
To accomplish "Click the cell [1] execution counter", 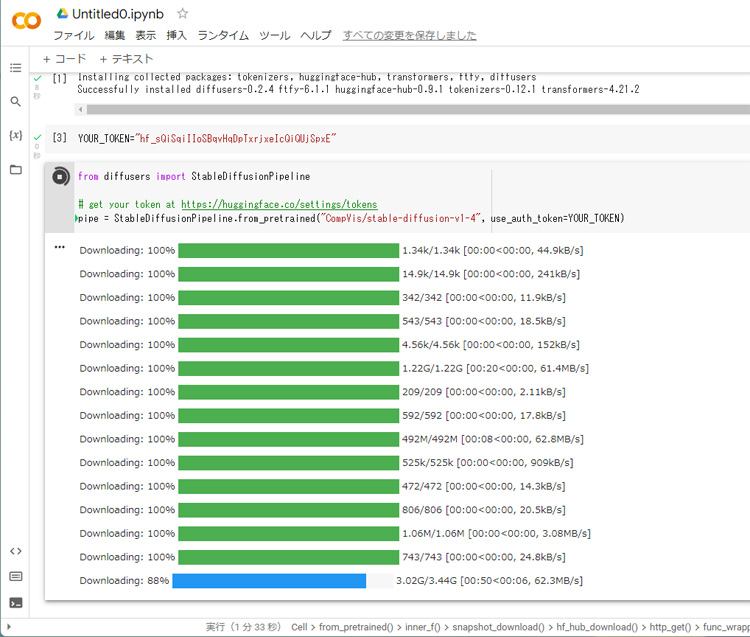I will pyautogui.click(x=59, y=78).
